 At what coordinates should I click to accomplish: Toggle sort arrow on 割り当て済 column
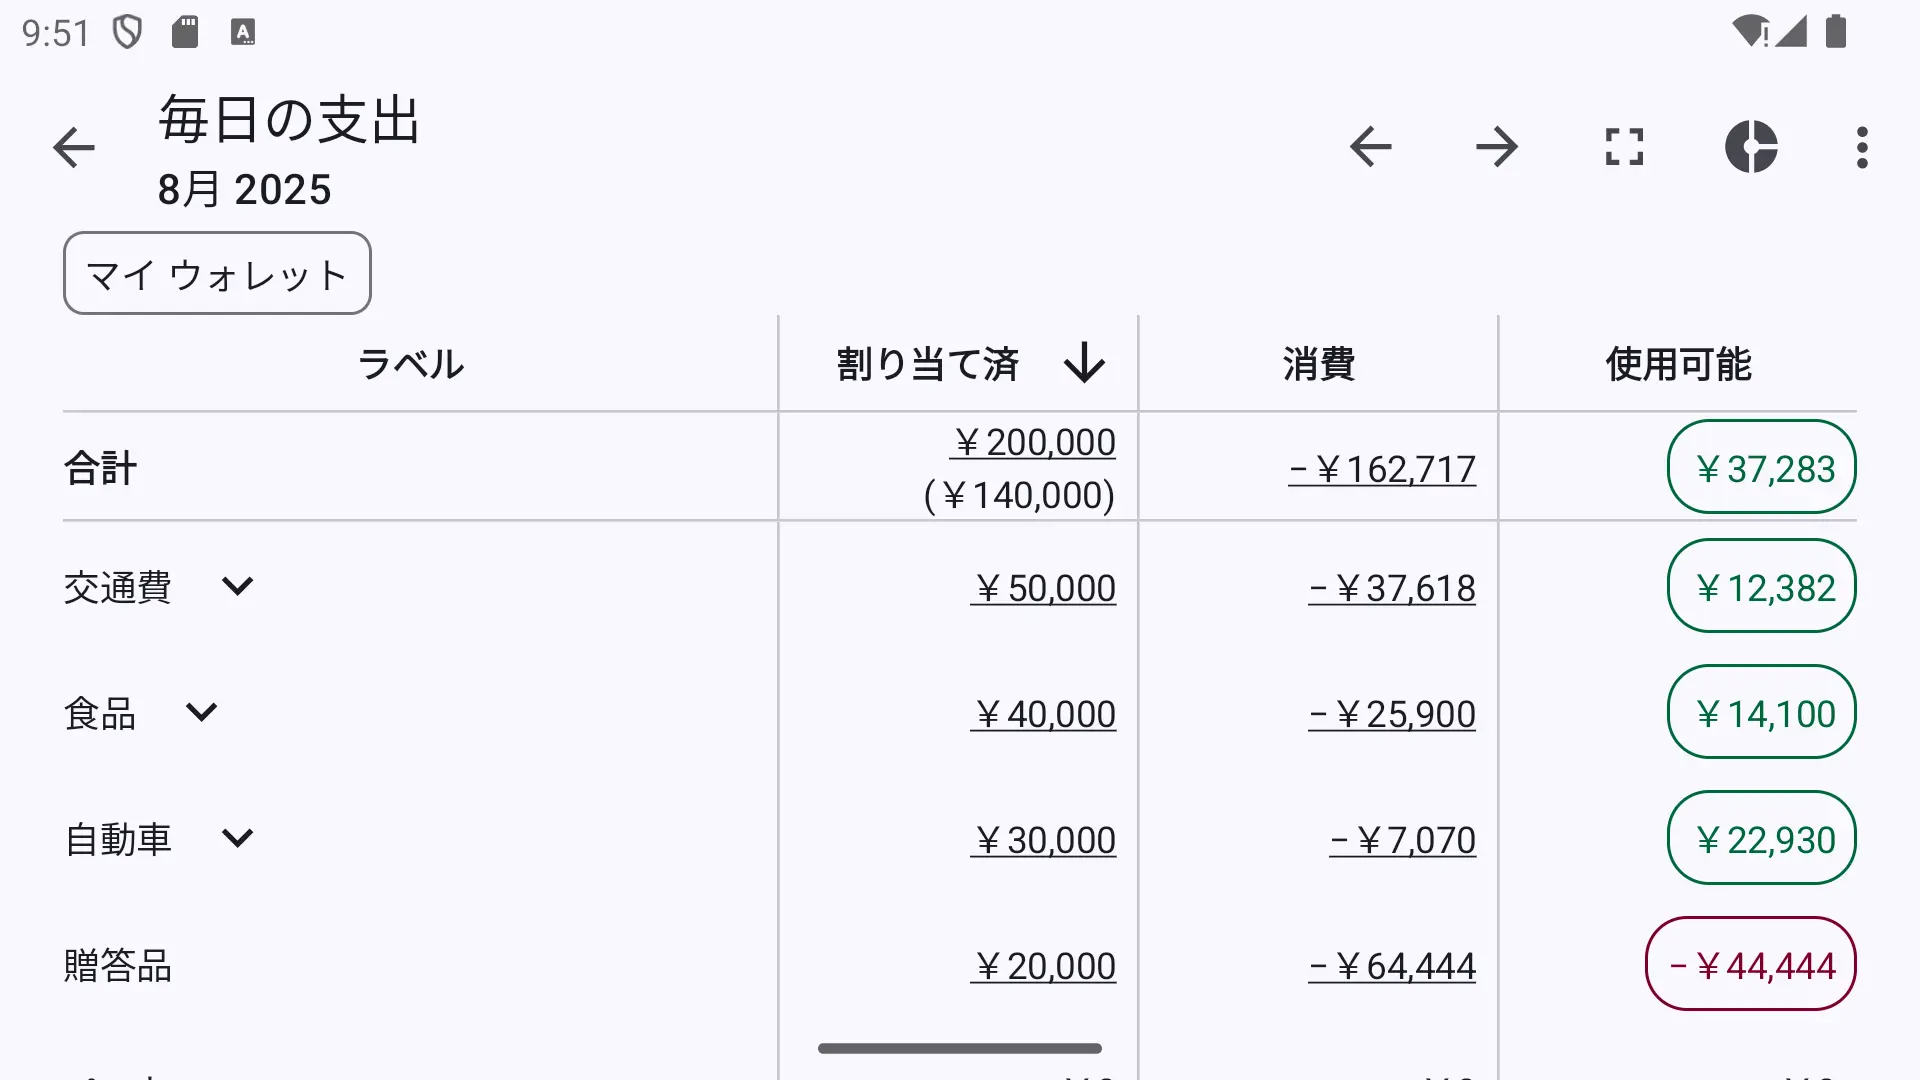1084,363
